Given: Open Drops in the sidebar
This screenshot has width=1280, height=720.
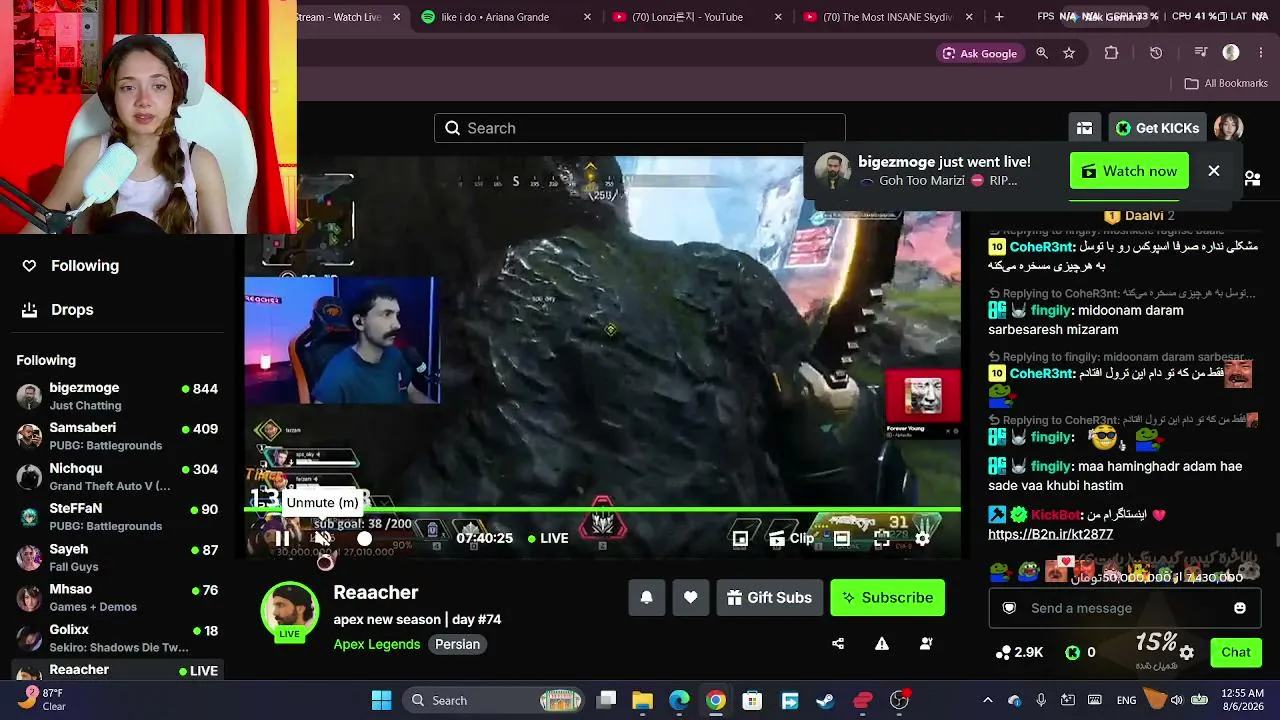Looking at the screenshot, I should (x=58, y=310).
